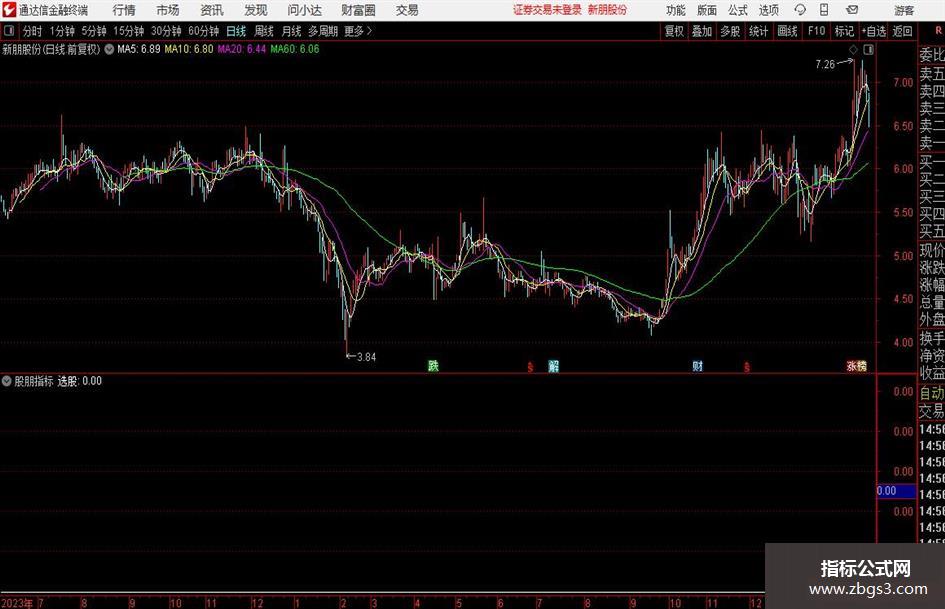Switch to the 1分钟 period tab
Image resolution: width=945 pixels, height=609 pixels.
pyautogui.click(x=61, y=31)
